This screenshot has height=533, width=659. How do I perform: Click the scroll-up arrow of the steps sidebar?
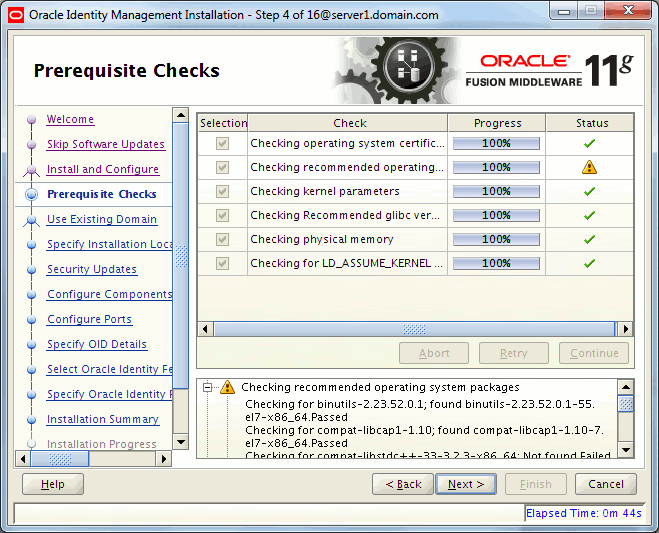(x=181, y=115)
